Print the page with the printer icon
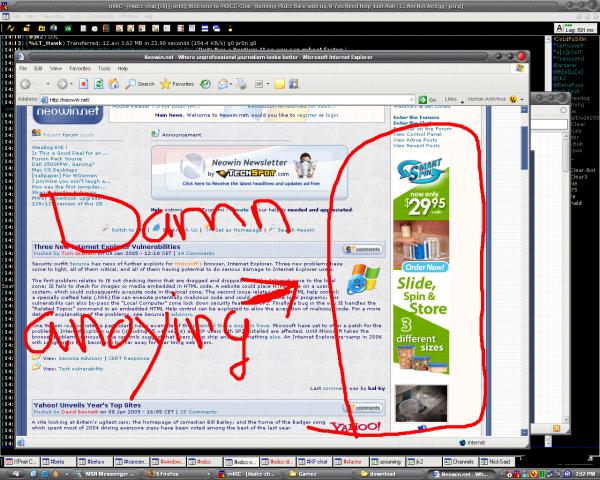Screen dimensions: 600x480 (x=241, y=84)
